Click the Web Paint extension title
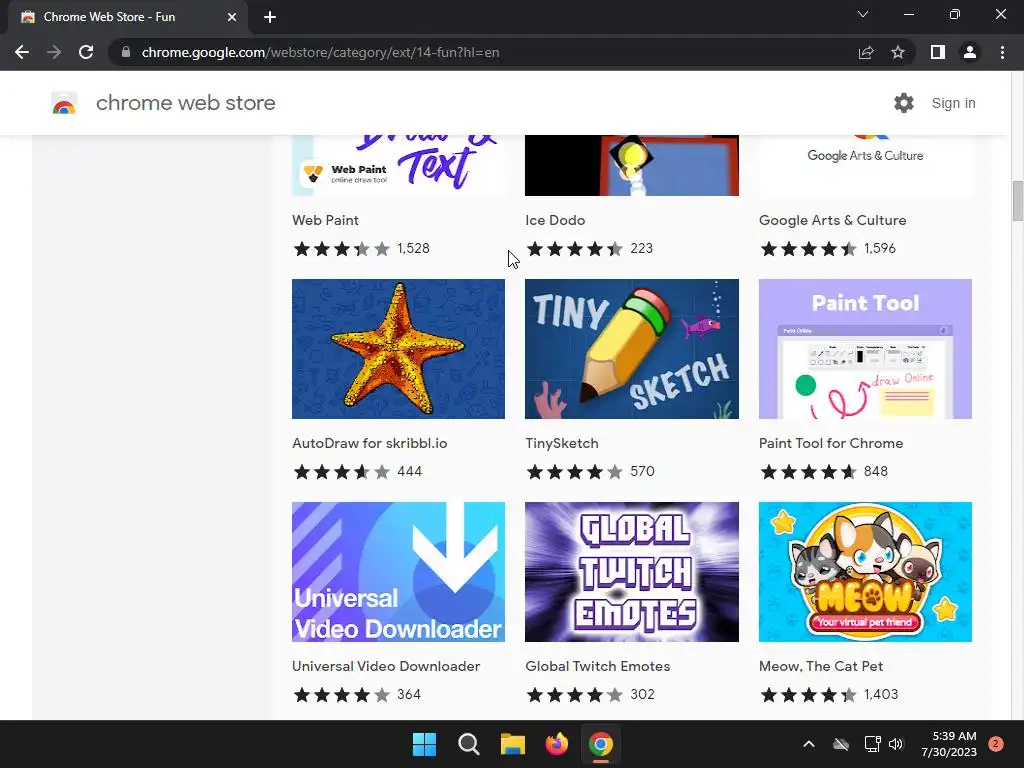This screenshot has height=768, width=1024. (325, 220)
